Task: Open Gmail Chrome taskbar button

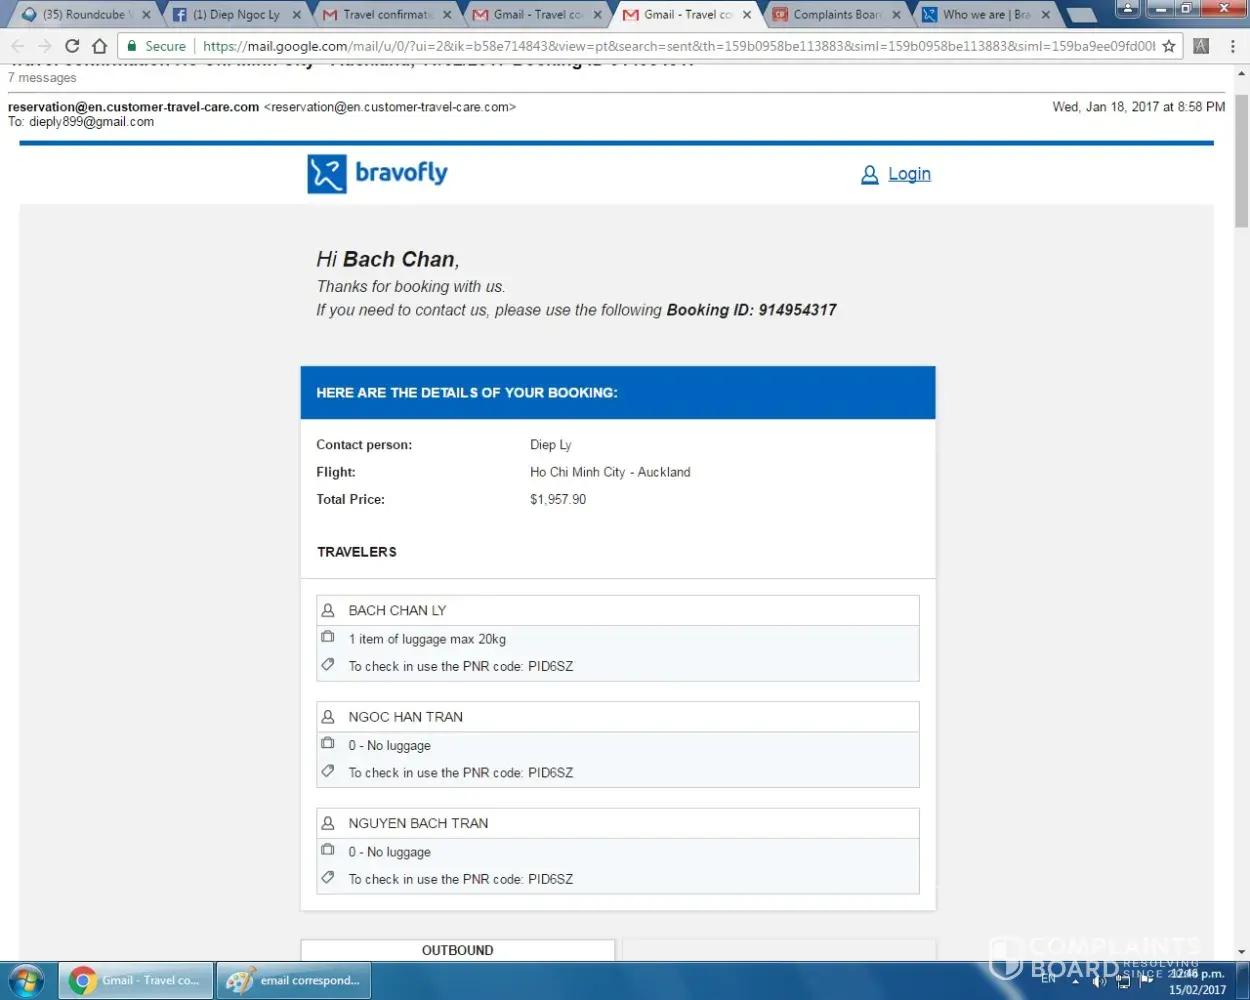Action: tap(137, 980)
